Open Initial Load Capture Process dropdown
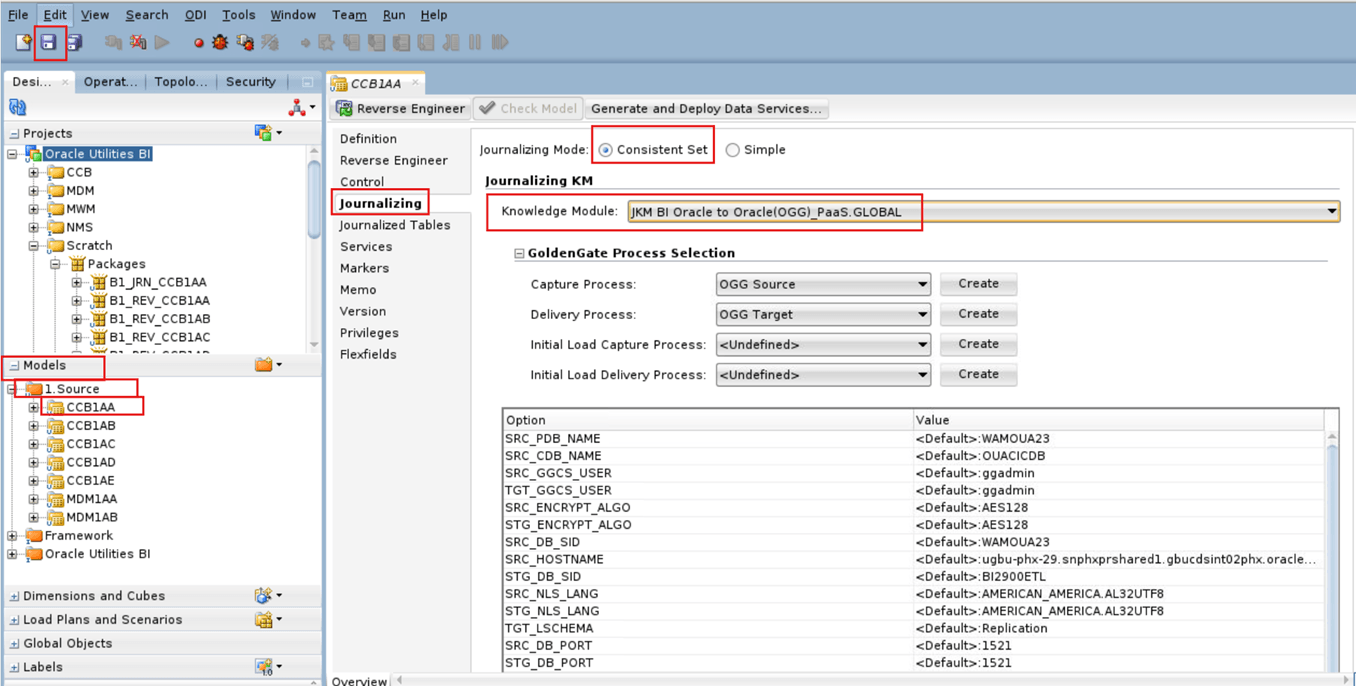 pos(922,345)
